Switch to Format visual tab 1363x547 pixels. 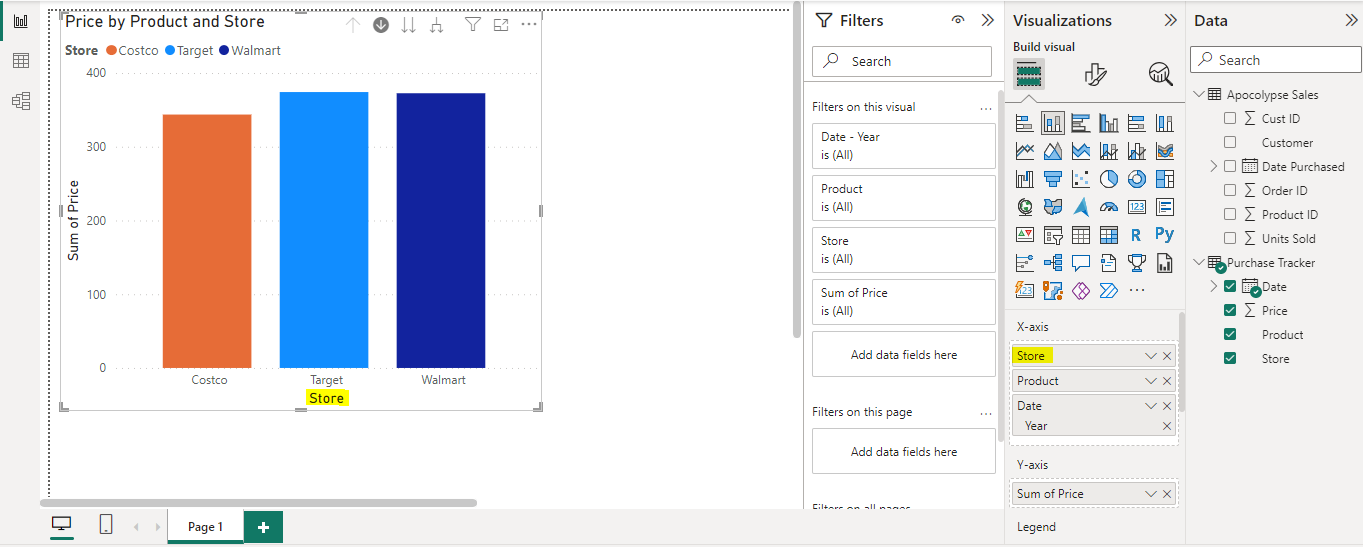pyautogui.click(x=1095, y=74)
